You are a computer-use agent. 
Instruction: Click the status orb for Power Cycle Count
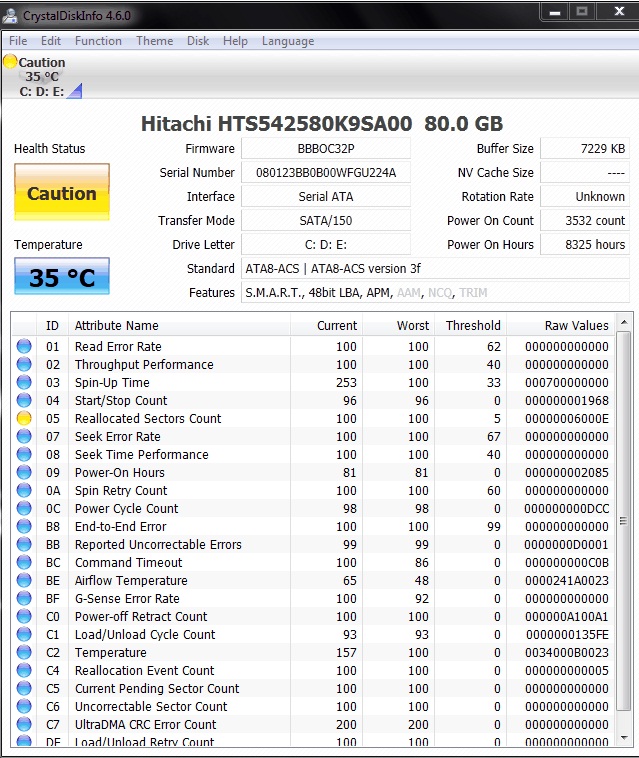click(x=24, y=508)
